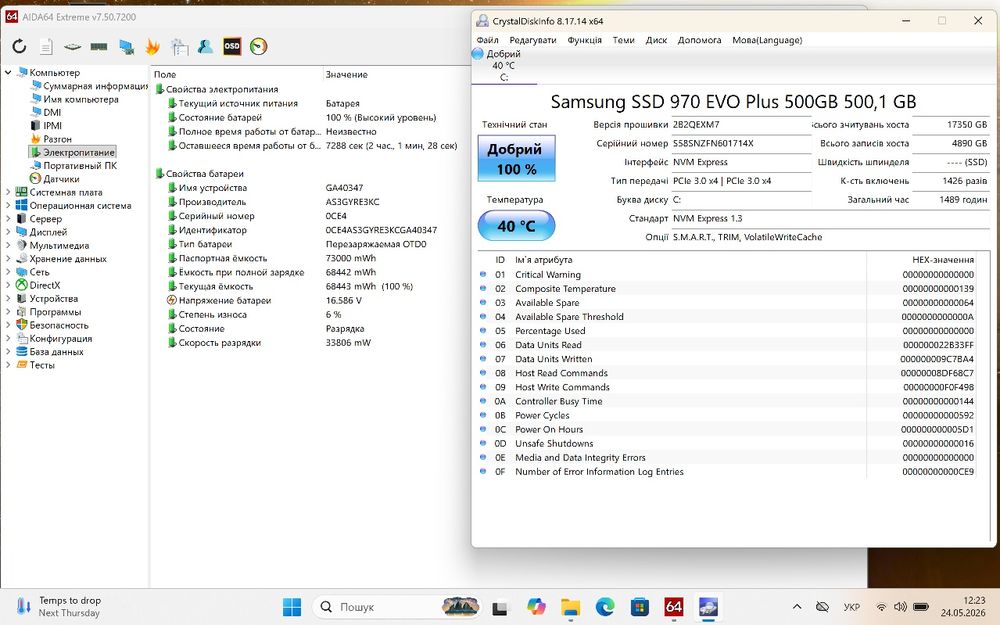Click the gauge benchmark toolbar icon
Screen dimensions: 1000x625
[x=258, y=47]
